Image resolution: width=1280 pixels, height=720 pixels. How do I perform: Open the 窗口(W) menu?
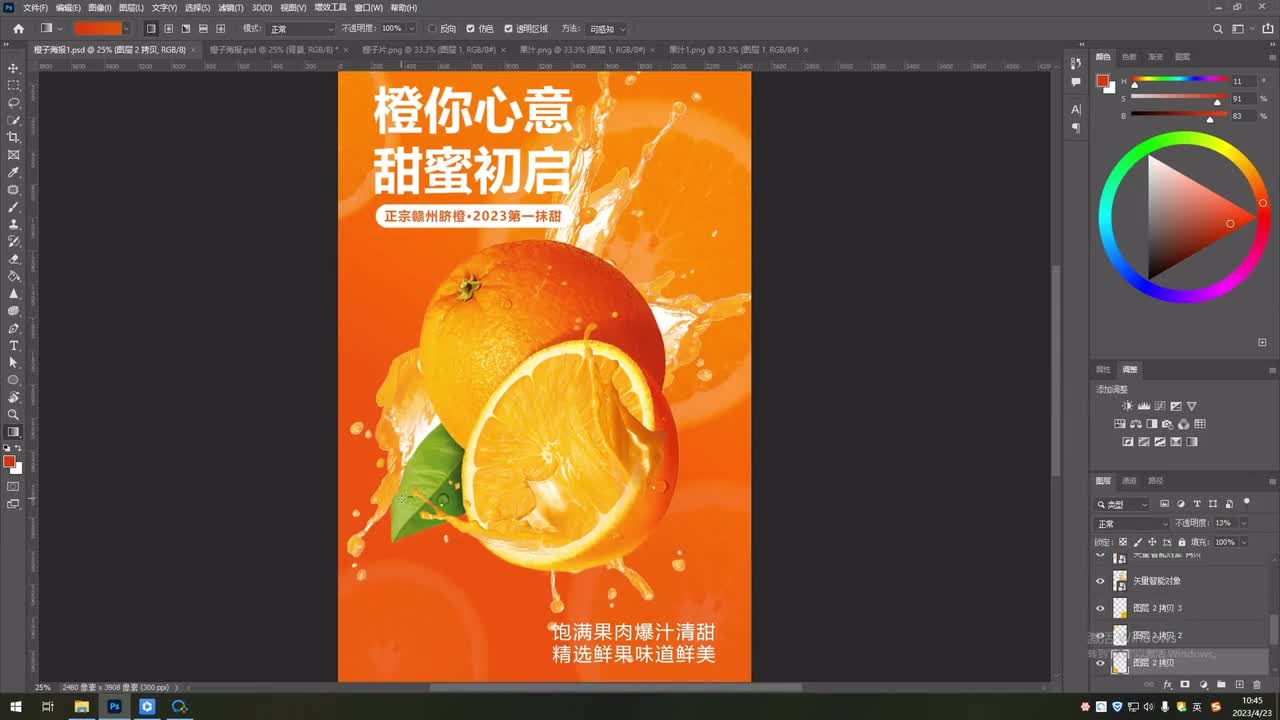(x=369, y=7)
